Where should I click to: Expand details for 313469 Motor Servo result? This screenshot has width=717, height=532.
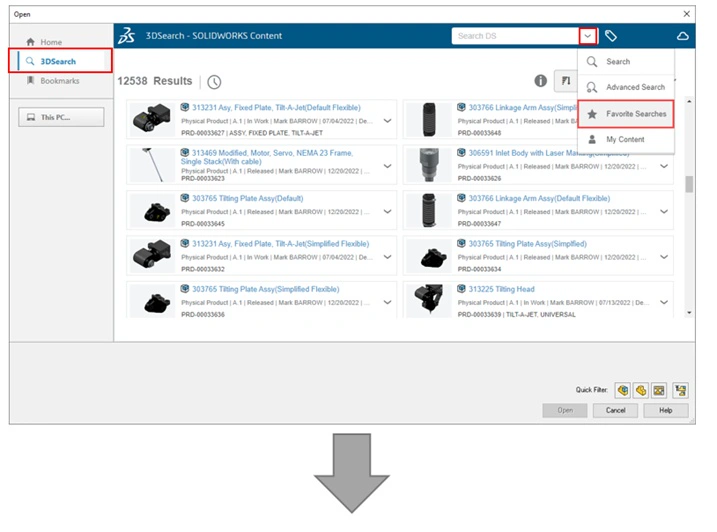tap(387, 166)
